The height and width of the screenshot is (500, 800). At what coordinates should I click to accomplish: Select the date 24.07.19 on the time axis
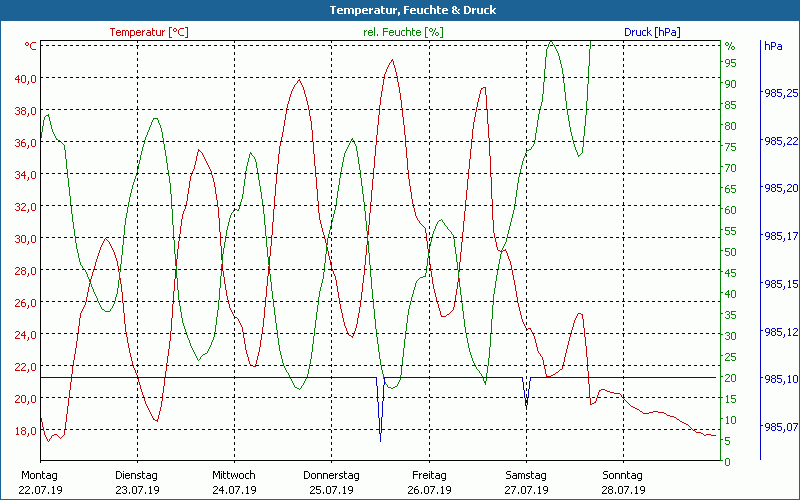coord(234,490)
